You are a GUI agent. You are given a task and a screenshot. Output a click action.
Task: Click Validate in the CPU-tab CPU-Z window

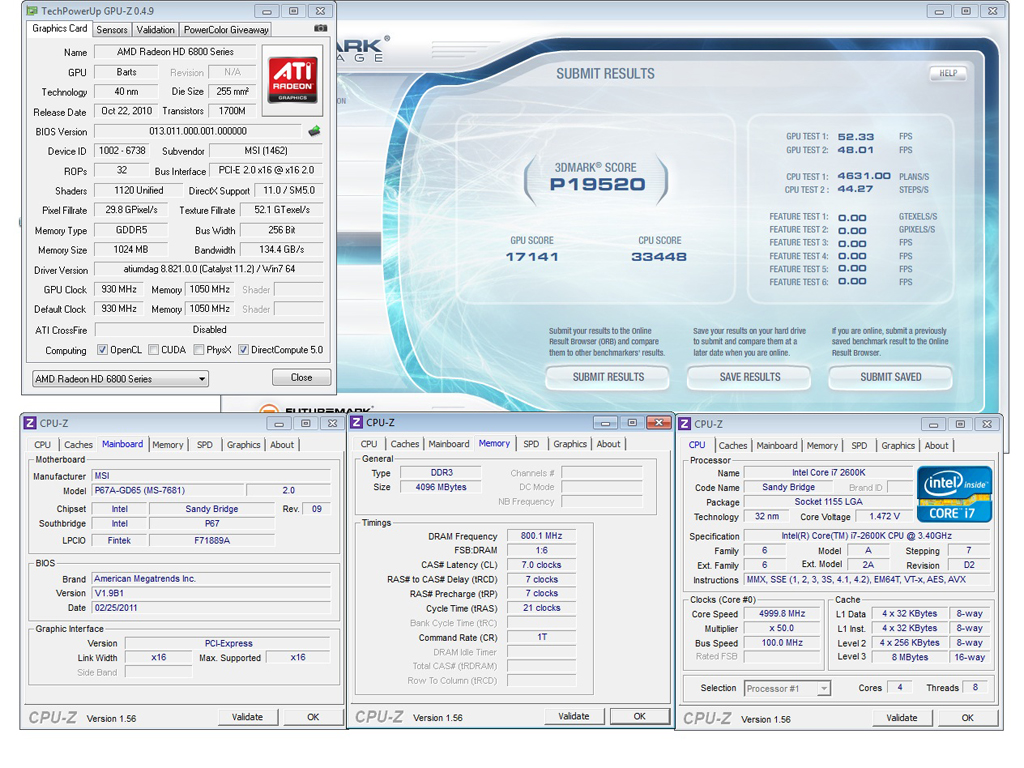(902, 718)
